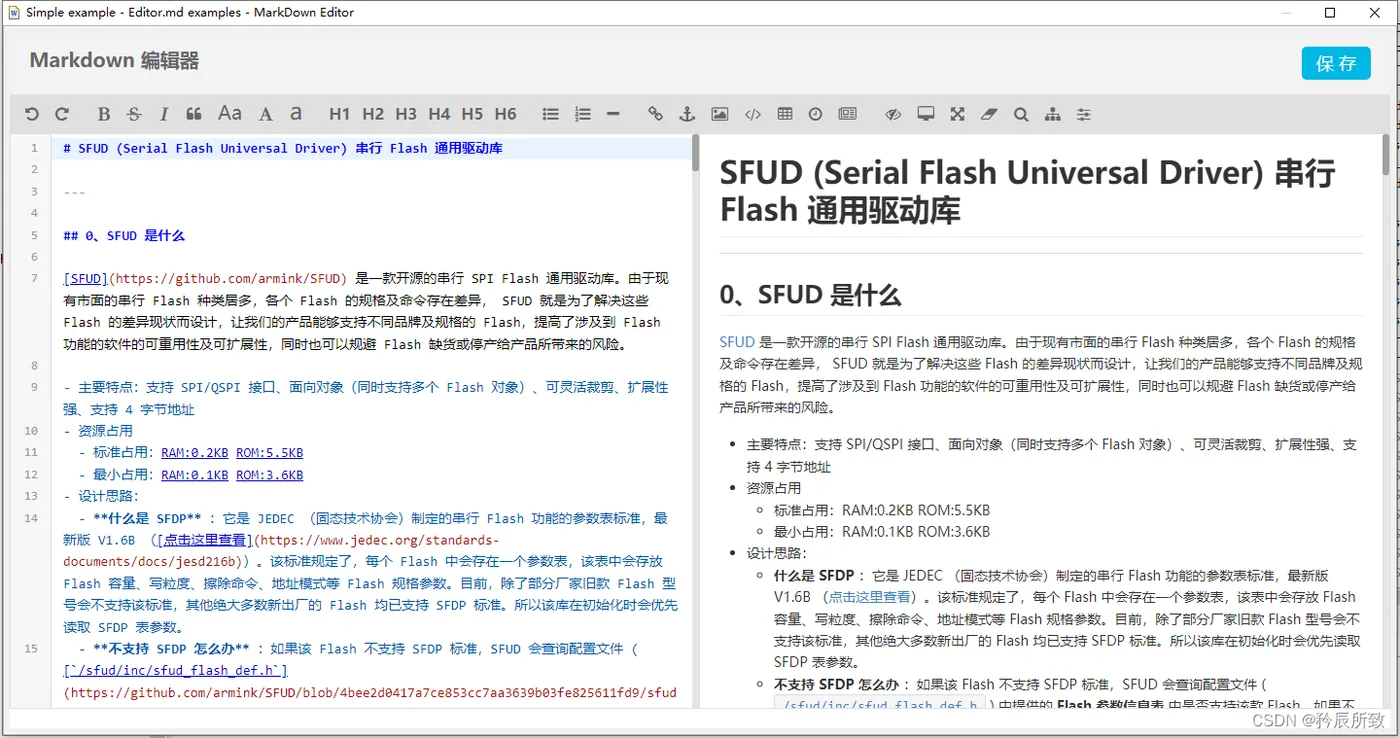1400x738 pixels.
Task: Click '- 设计思路:' line in editor
Action: 101,496
